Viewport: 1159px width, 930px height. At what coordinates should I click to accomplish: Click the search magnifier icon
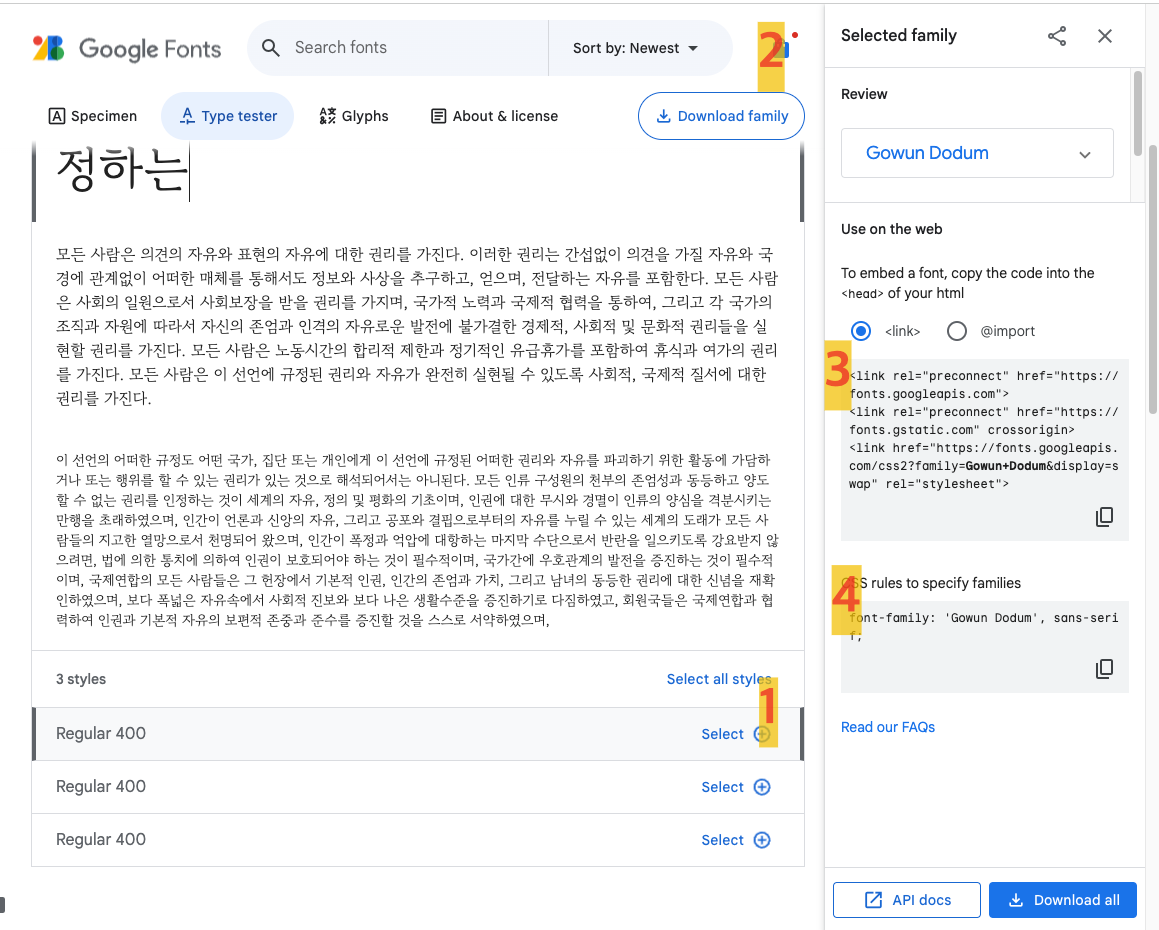point(271,48)
